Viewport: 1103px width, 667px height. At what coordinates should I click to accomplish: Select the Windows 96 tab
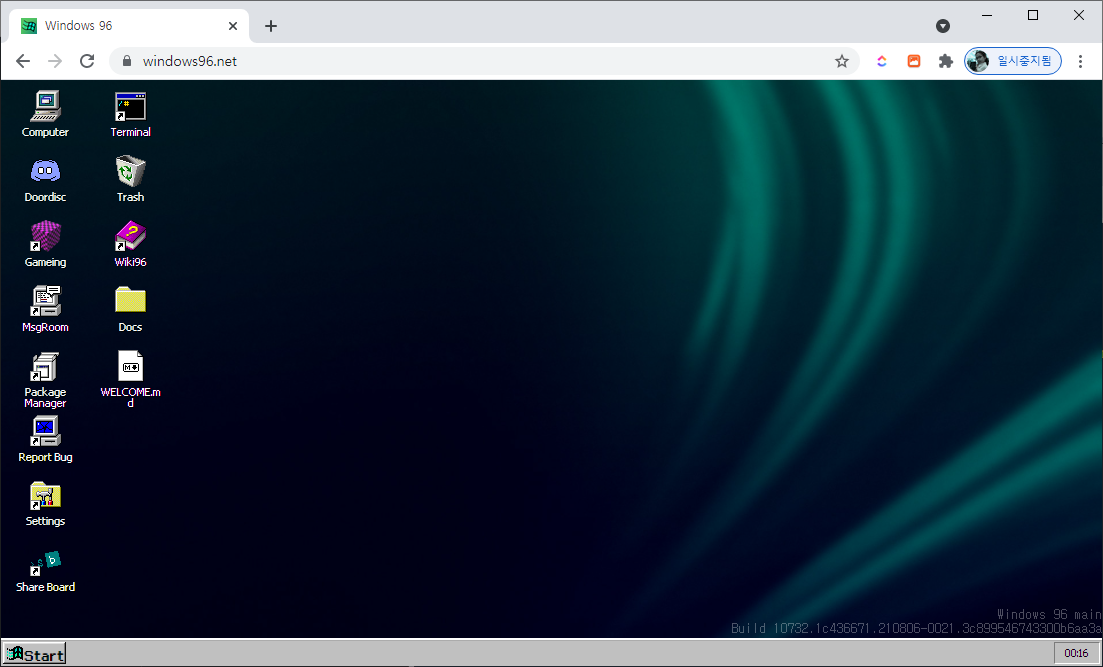129,26
